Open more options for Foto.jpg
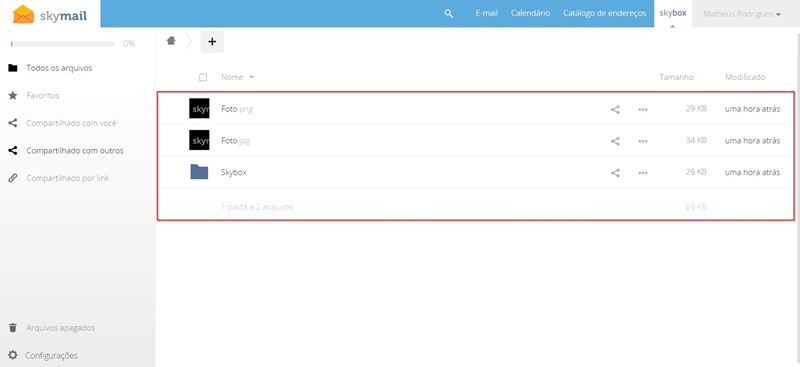Screen dimensions: 800x367 pos(643,141)
